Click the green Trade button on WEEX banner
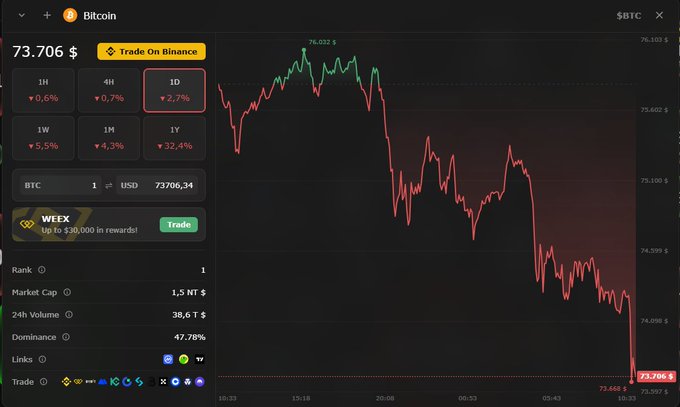The height and width of the screenshot is (407, 680). 179,224
